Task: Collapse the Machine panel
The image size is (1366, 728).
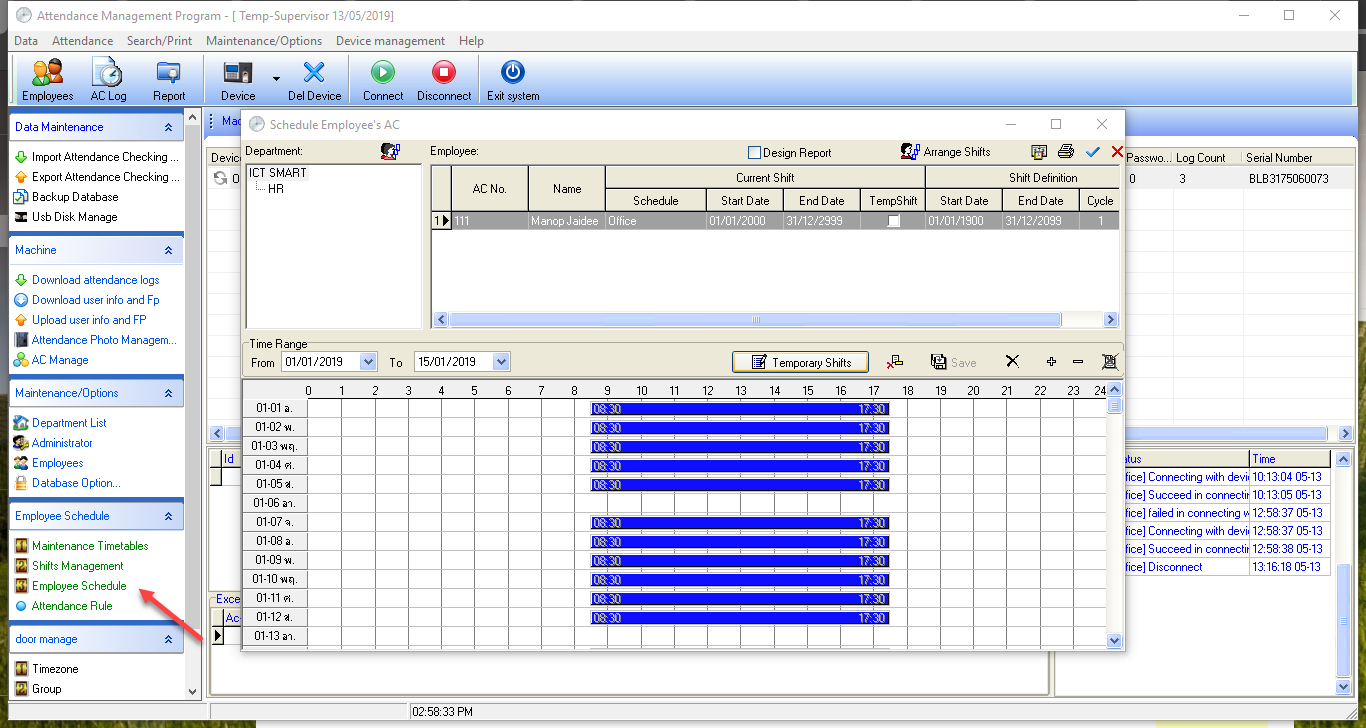Action: click(168, 250)
